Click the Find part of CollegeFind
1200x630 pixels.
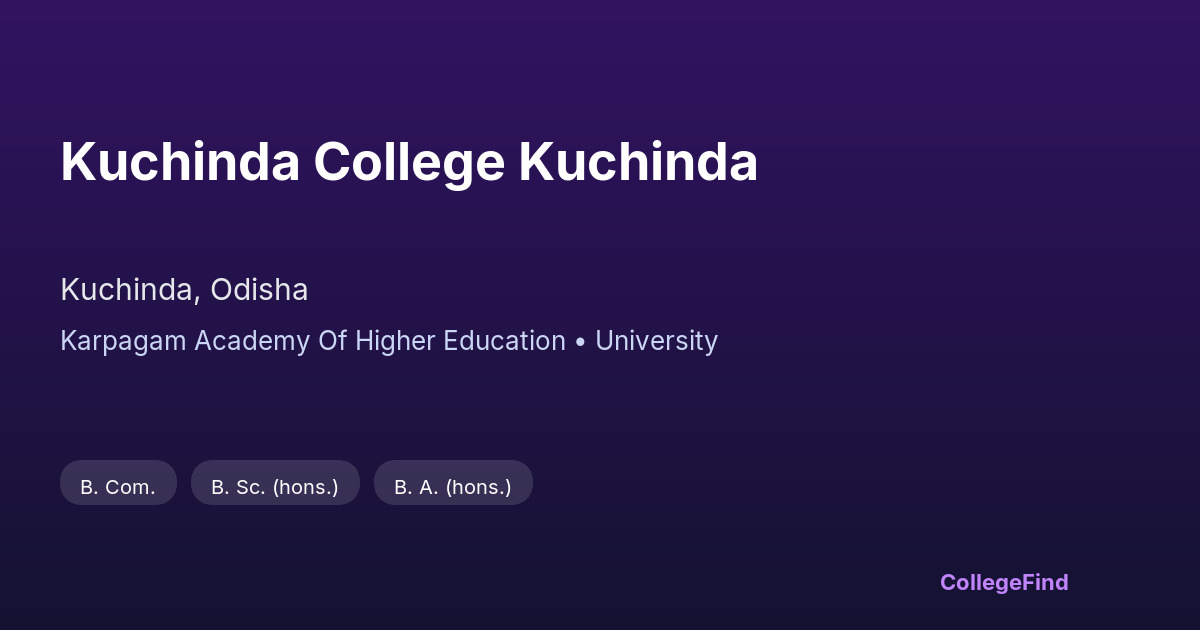pyautogui.click(x=1044, y=582)
